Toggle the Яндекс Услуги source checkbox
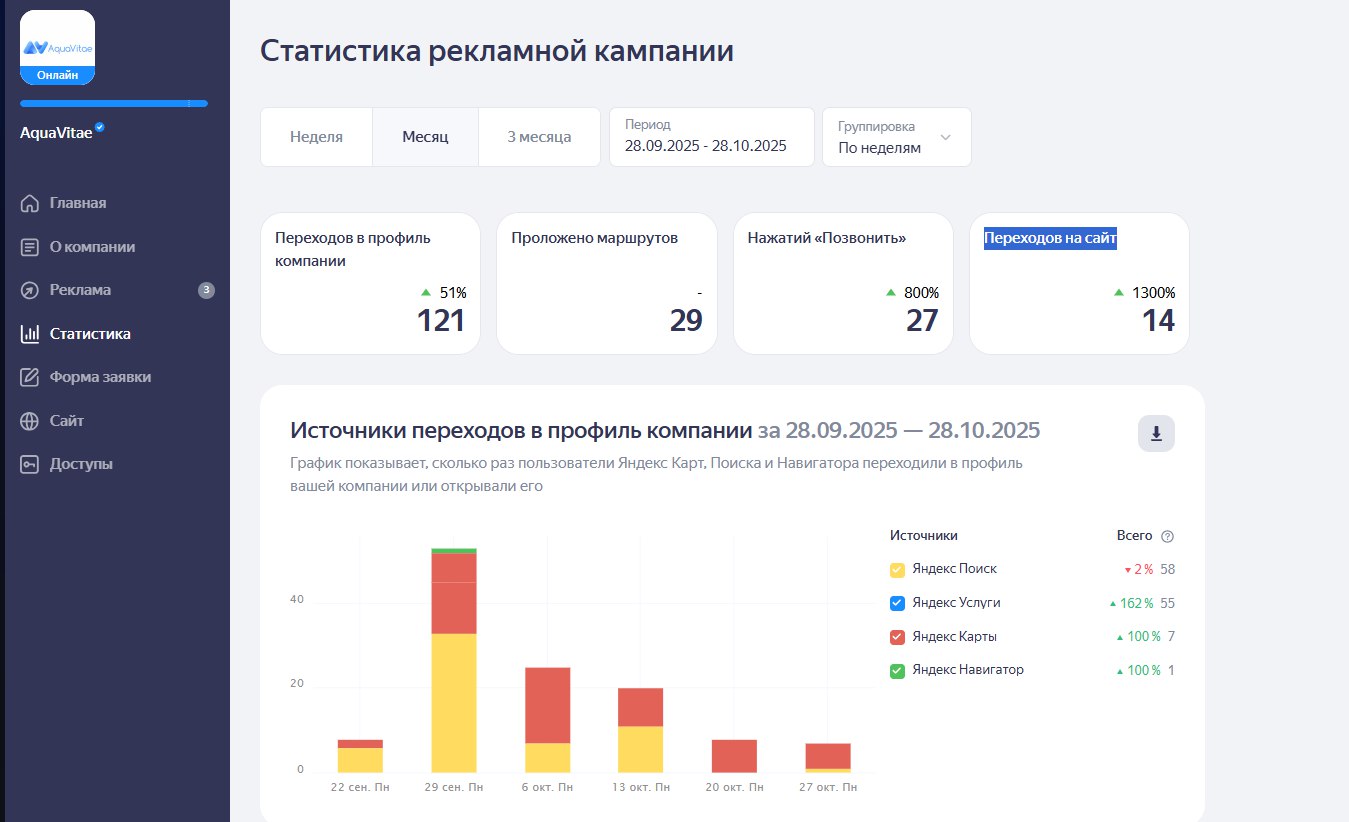The width and height of the screenshot is (1349, 822). tap(898, 603)
